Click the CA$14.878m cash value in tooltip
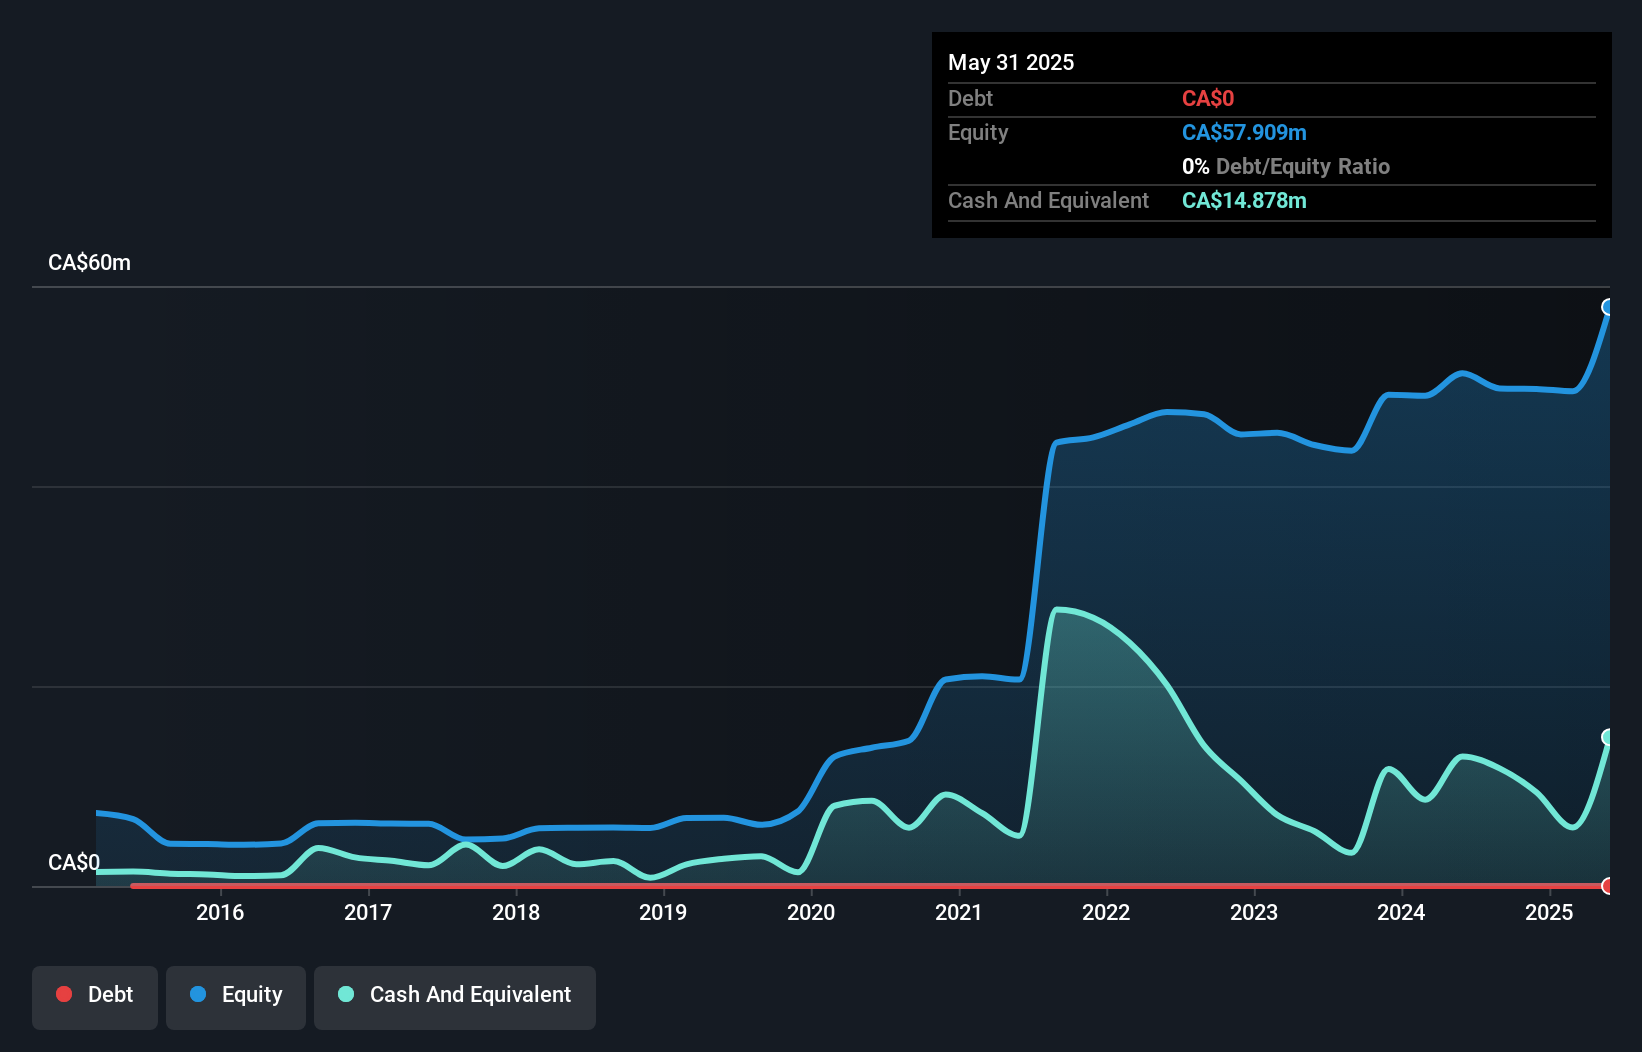This screenshot has height=1052, width=1642. pyautogui.click(x=1244, y=201)
